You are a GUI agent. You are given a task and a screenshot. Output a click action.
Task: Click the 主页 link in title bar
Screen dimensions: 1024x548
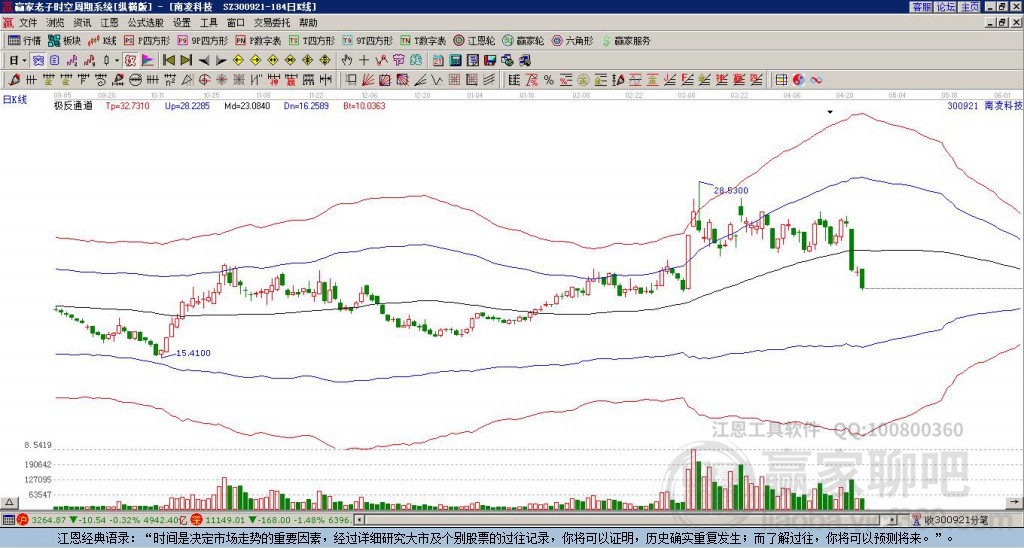coord(969,7)
